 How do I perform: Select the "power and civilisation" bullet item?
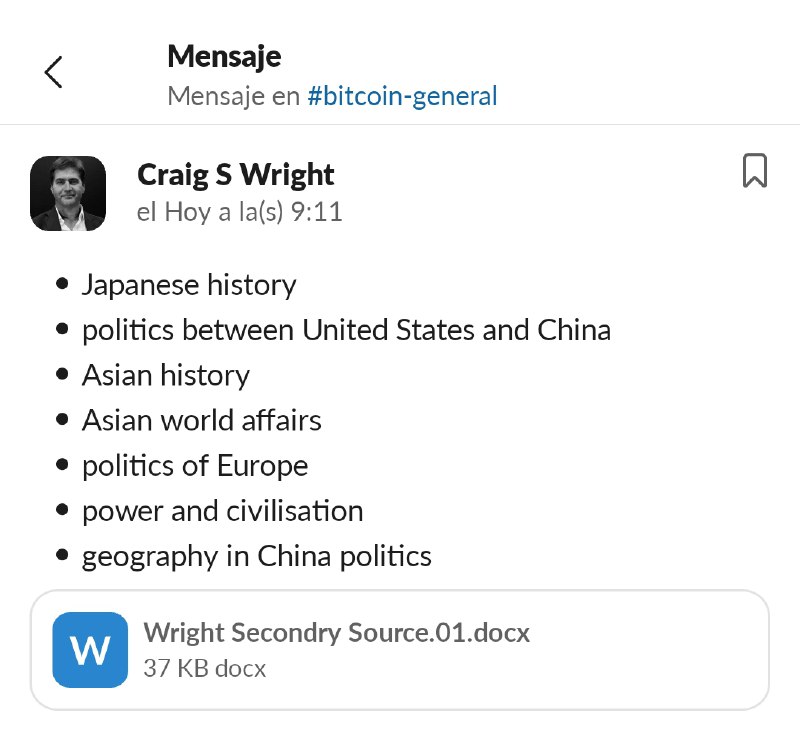(222, 511)
